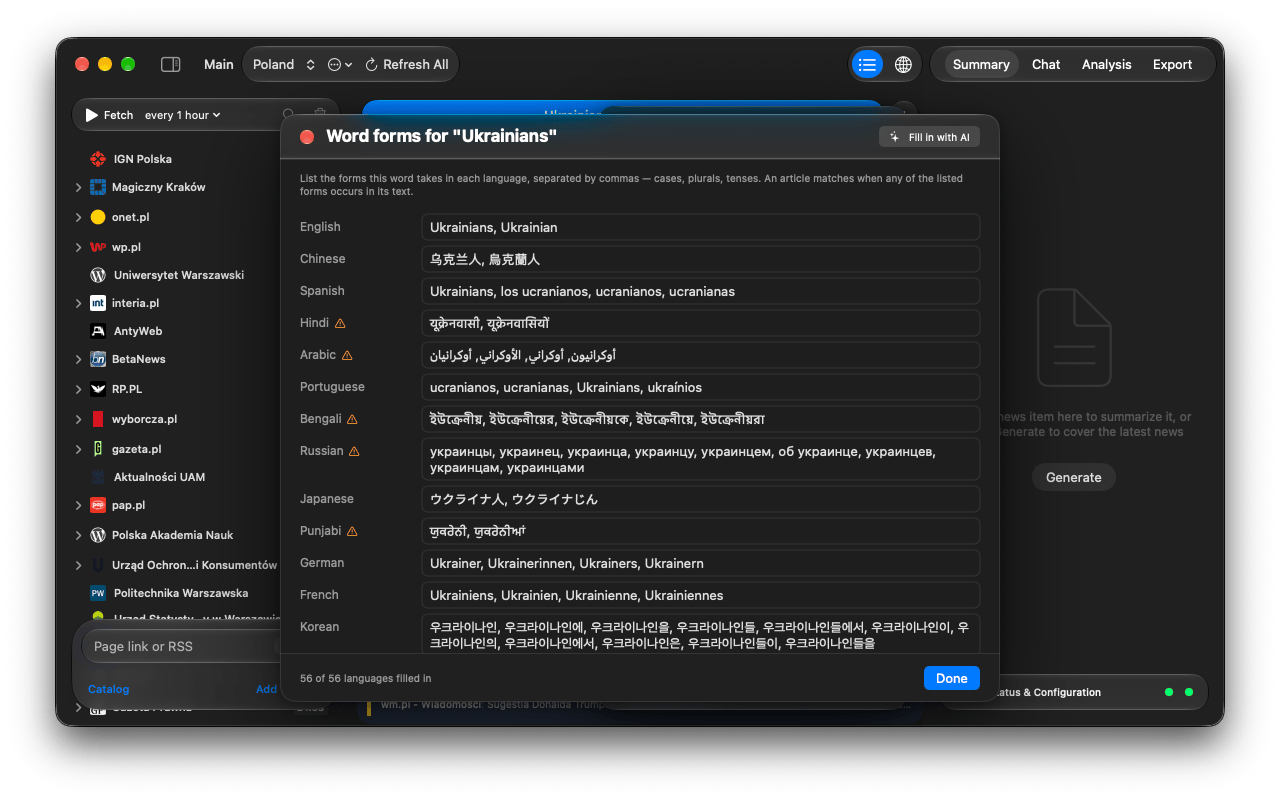Click the AntyWeb feed icon
1280x800 pixels.
point(98,331)
